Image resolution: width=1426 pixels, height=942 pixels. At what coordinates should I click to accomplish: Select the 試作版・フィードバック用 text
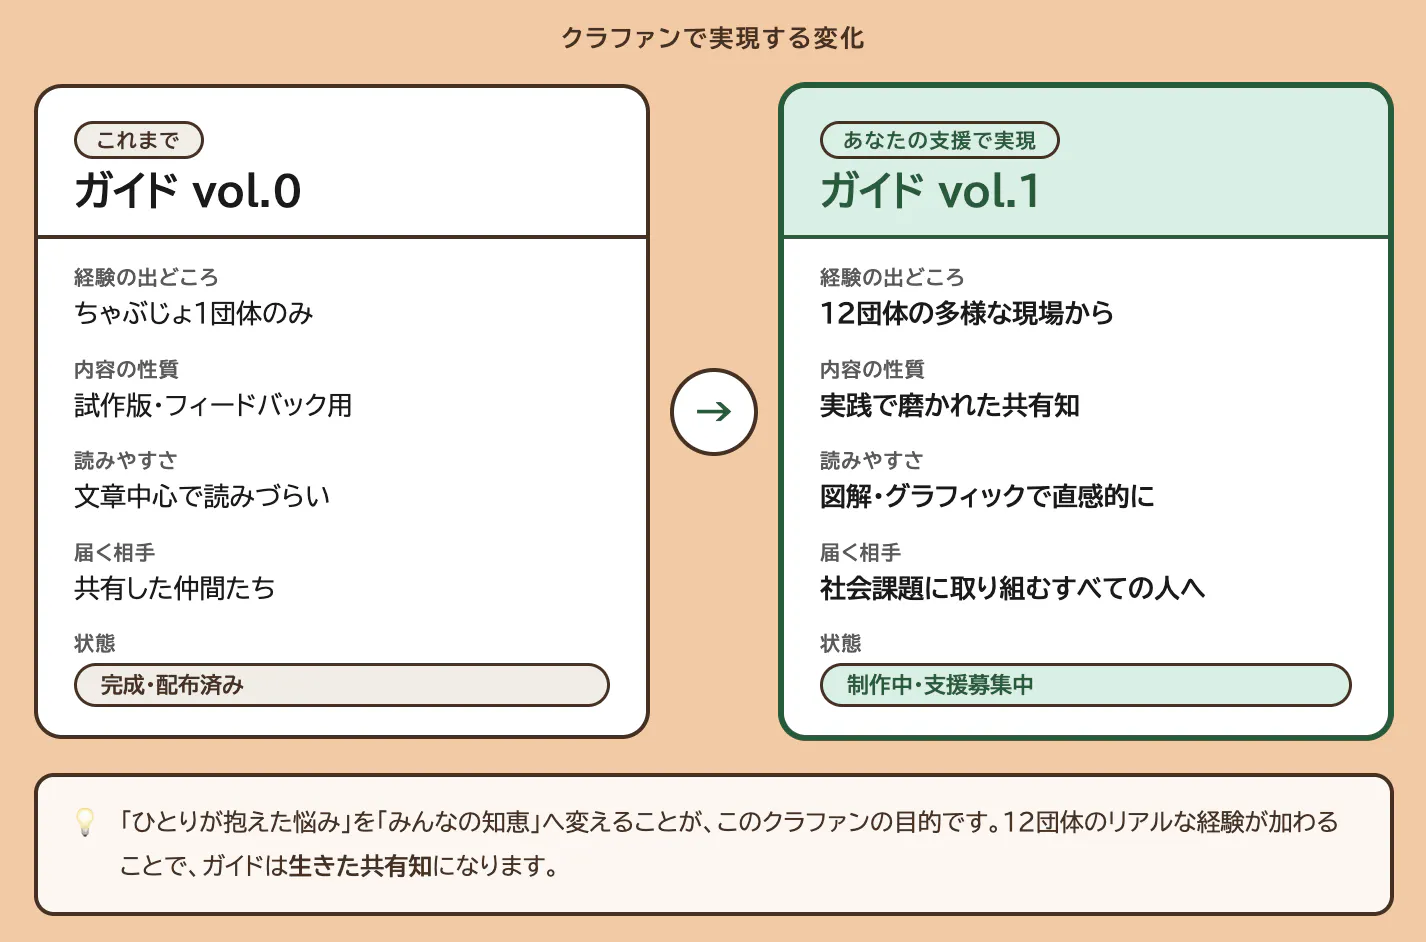pyautogui.click(x=213, y=405)
